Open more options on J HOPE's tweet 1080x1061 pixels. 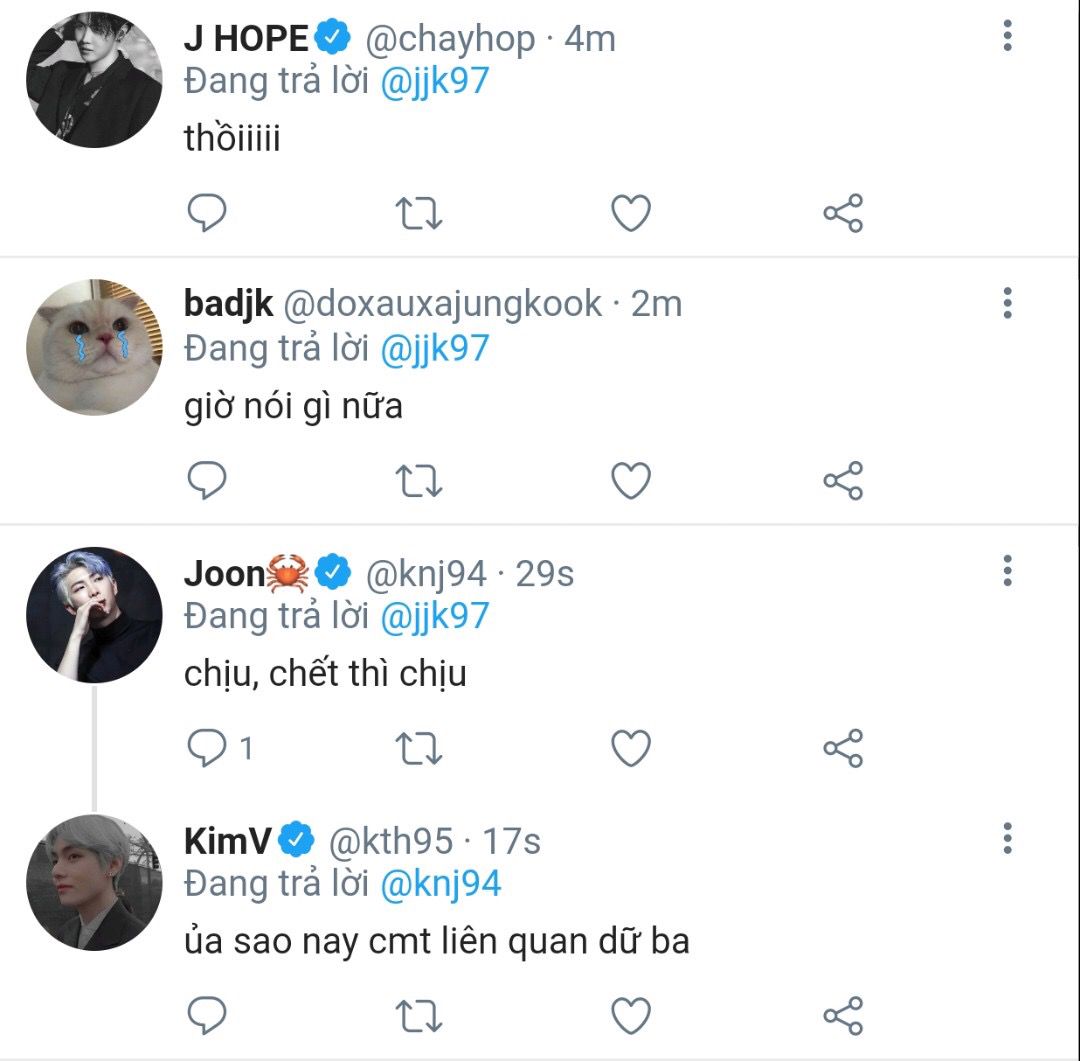(x=1007, y=37)
